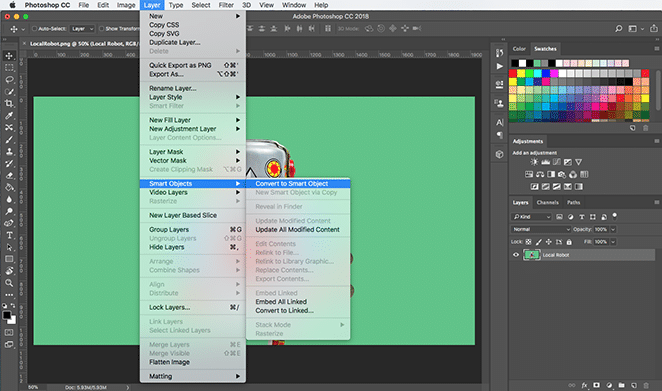
Task: Open the Actions play-button panel icon
Action: pos(499,66)
